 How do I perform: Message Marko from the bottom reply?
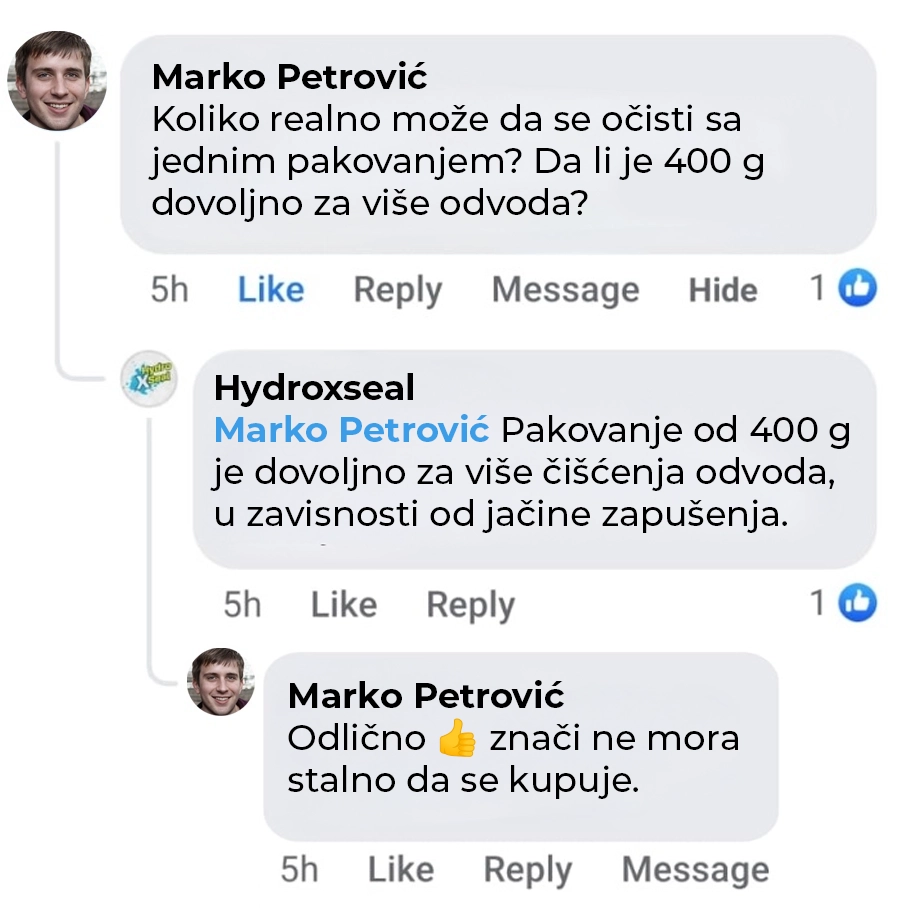(x=695, y=870)
